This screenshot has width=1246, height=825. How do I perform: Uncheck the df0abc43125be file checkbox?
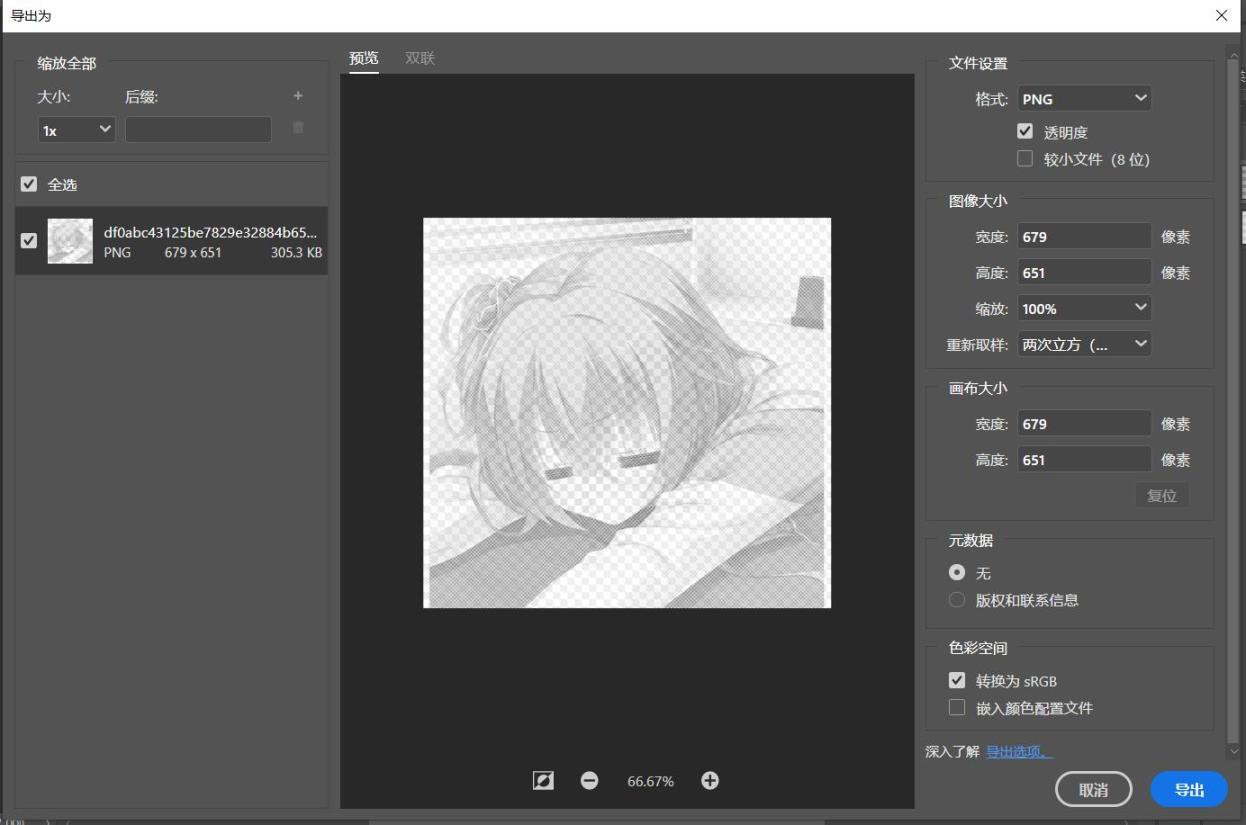tap(29, 240)
